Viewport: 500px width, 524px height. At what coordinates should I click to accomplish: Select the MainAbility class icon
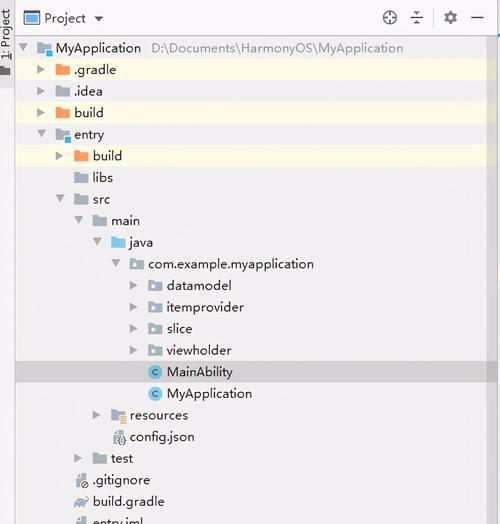click(x=155, y=372)
